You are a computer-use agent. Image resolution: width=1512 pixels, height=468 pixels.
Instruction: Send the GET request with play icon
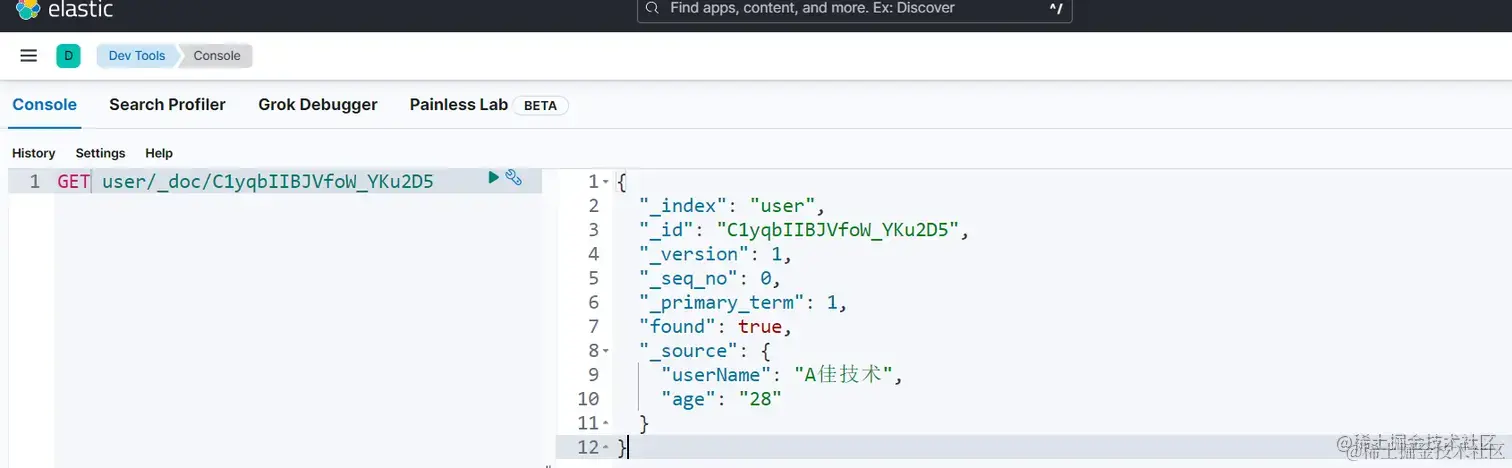click(493, 177)
